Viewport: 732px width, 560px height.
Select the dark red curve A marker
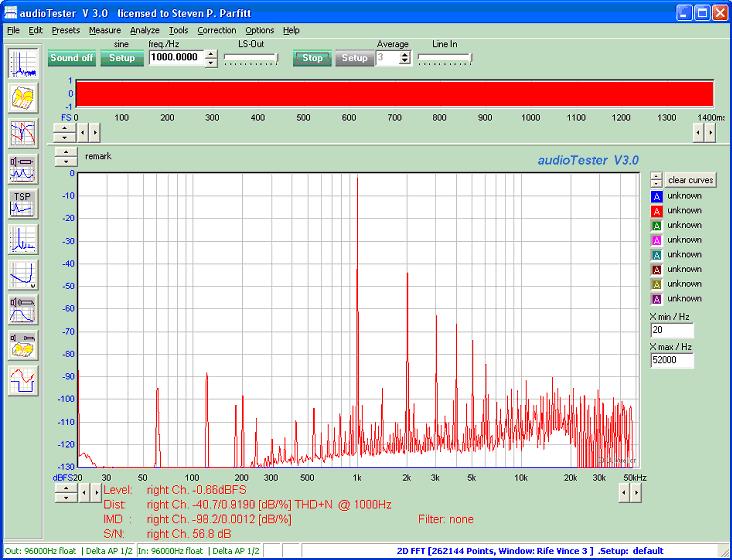click(x=656, y=270)
